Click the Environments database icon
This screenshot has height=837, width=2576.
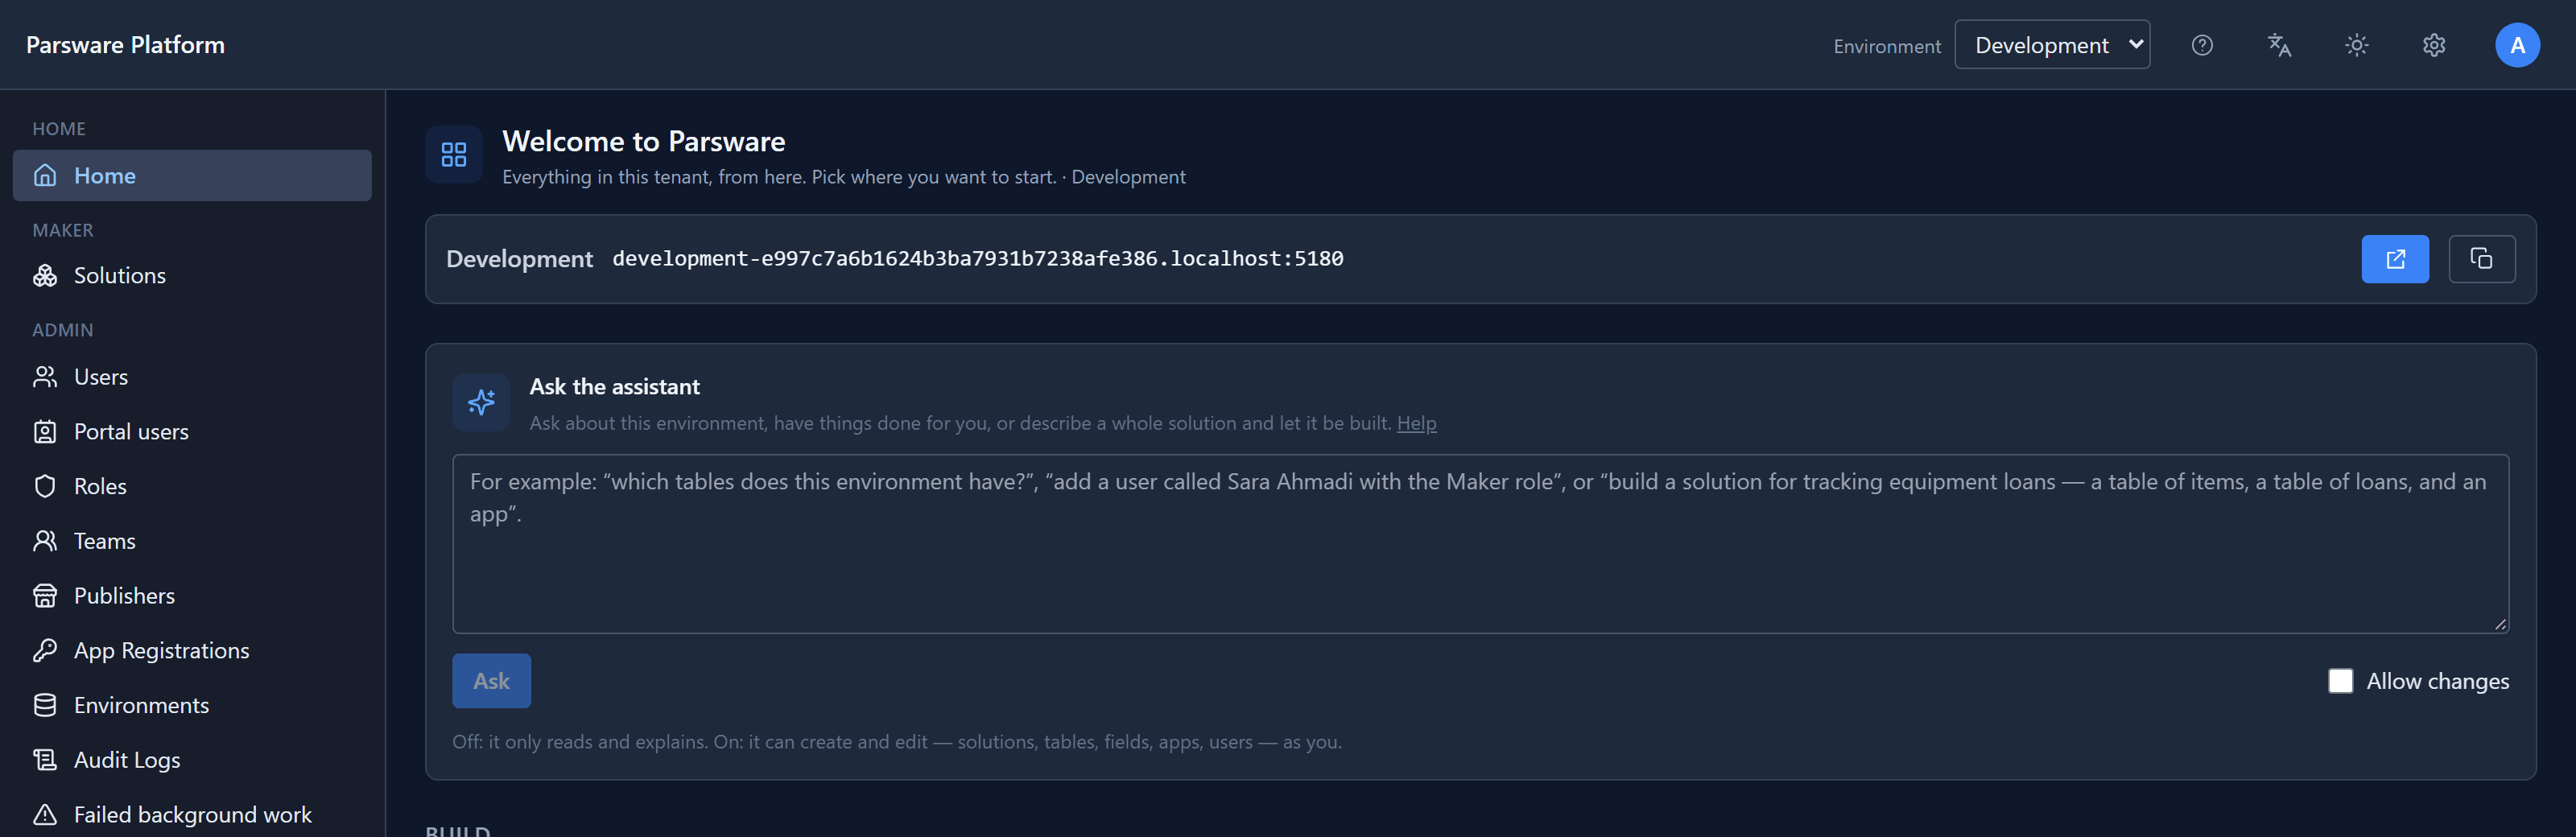point(45,705)
